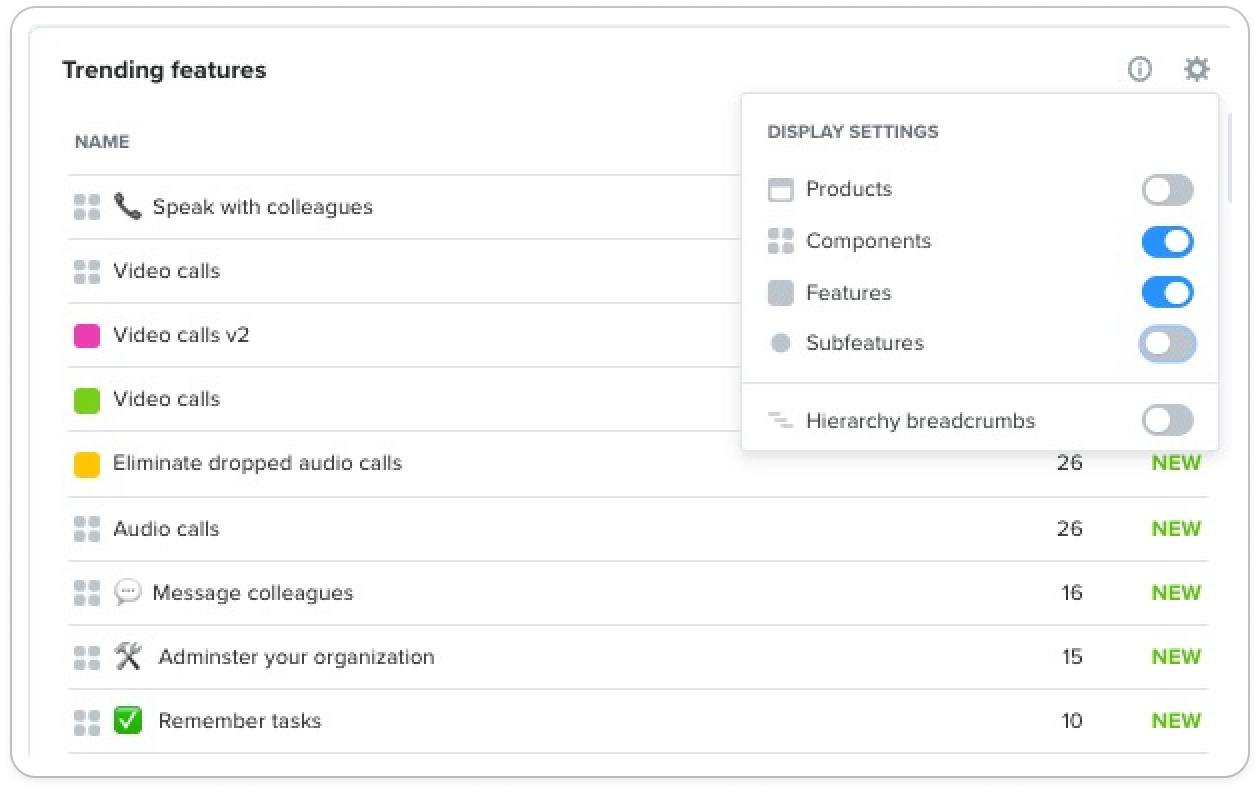Open the Message colleagues row
1260x792 pixels.
[637, 593]
